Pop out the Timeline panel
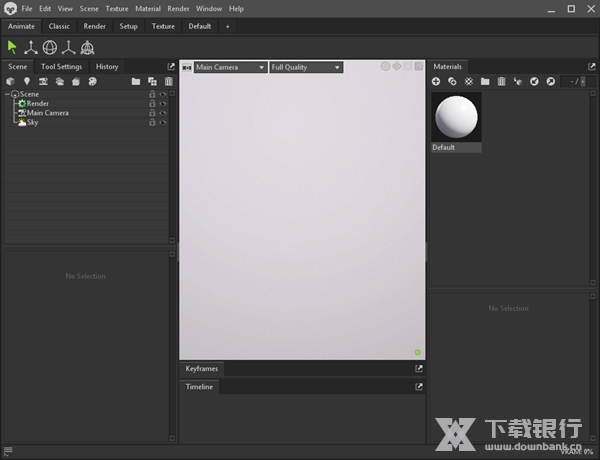This screenshot has height=460, width=600. [419, 387]
